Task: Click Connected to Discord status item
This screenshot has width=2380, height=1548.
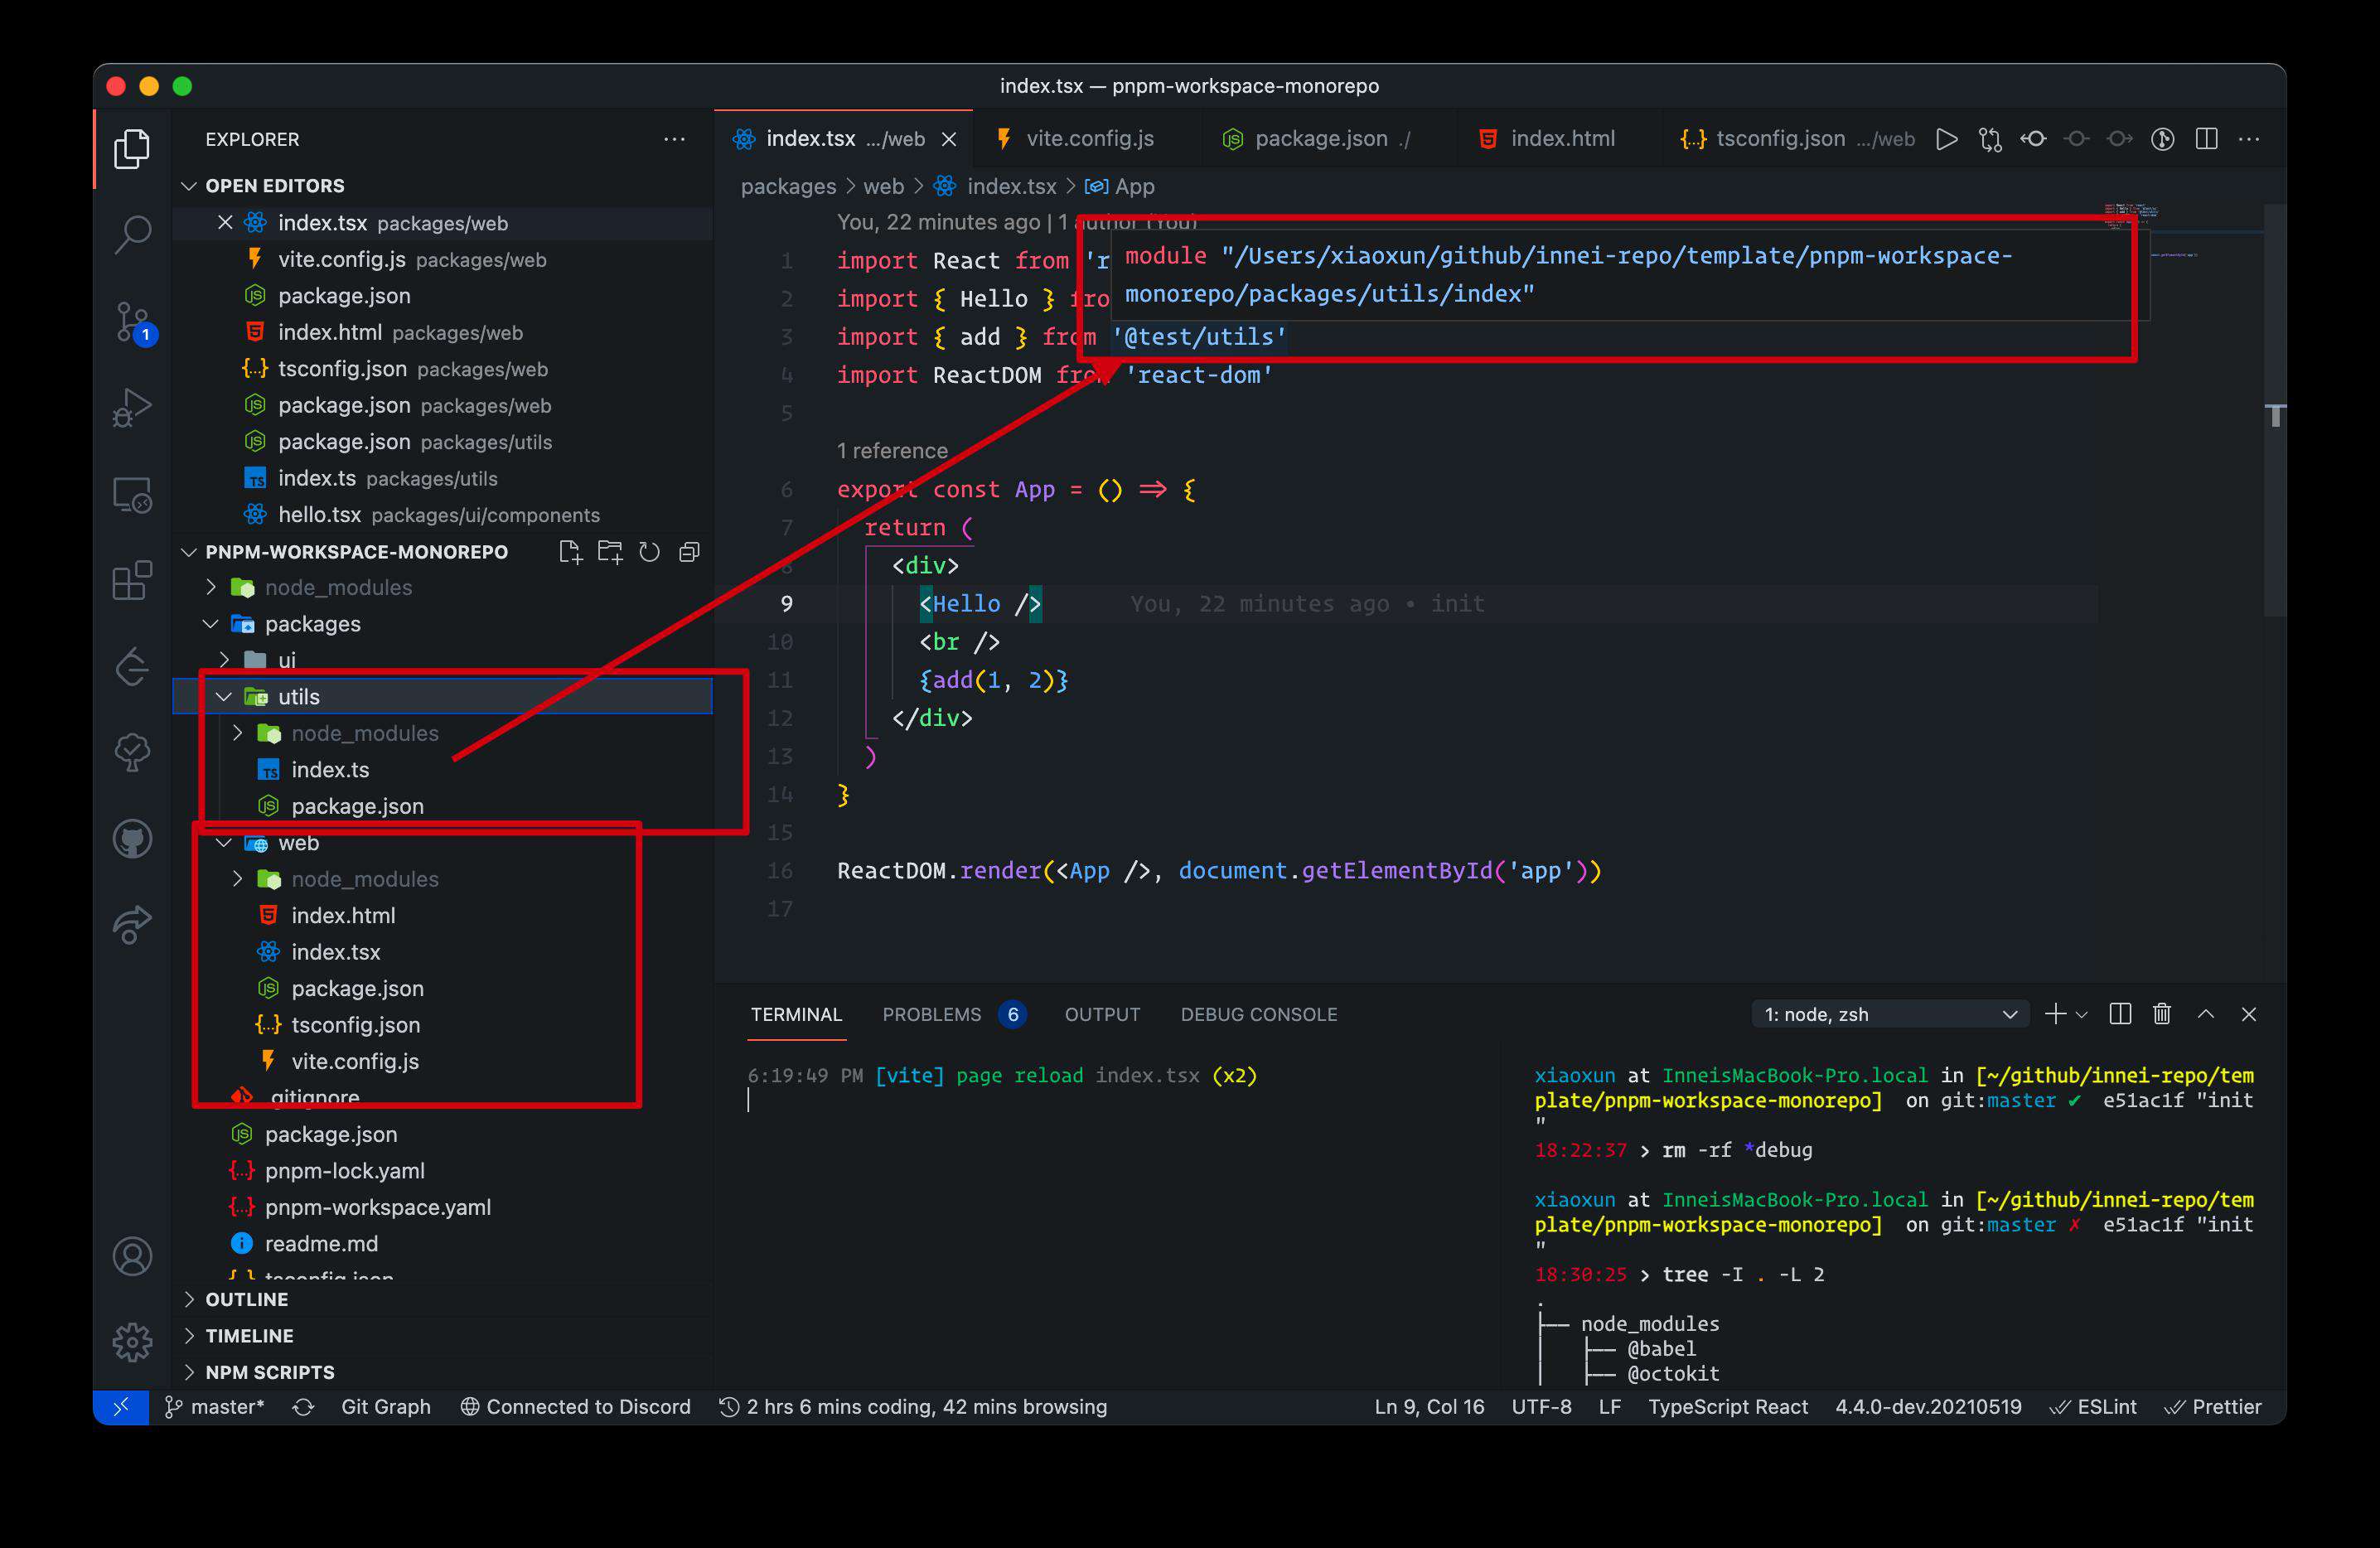Action: click(x=575, y=1407)
